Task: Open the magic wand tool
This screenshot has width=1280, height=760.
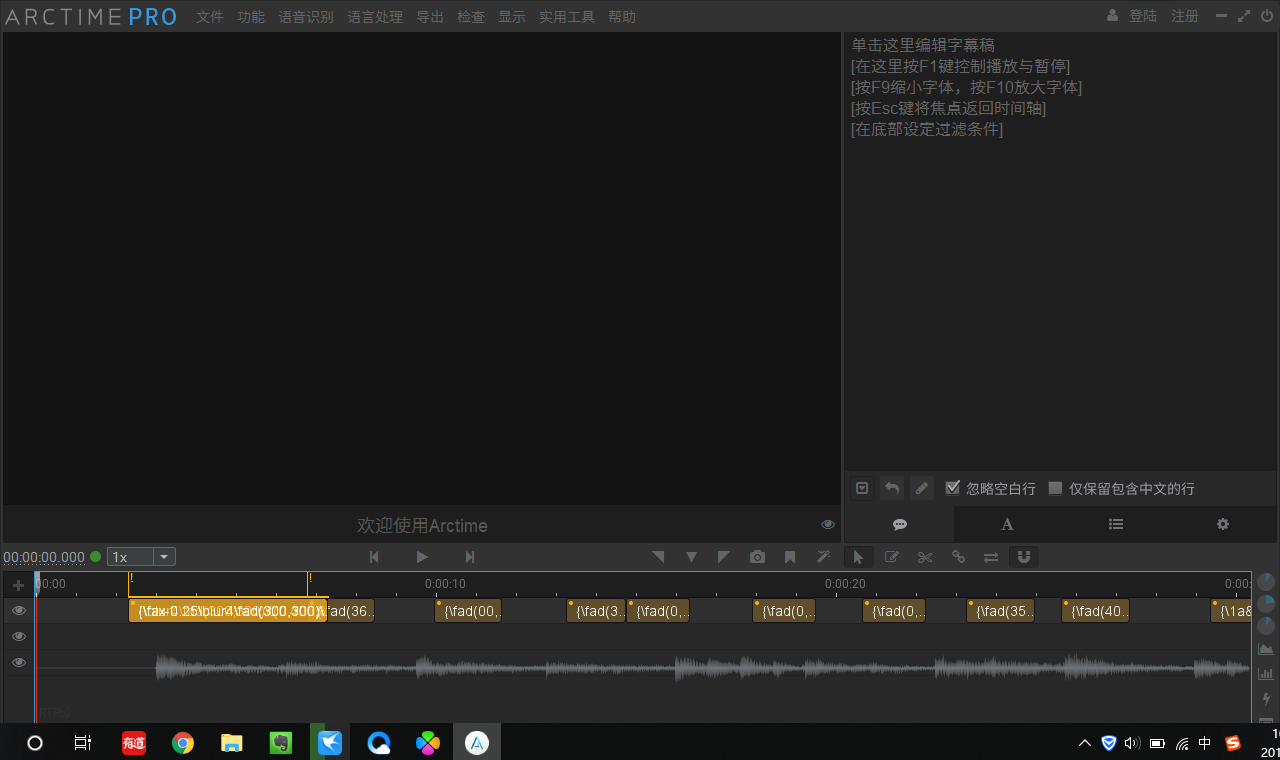Action: (x=824, y=557)
